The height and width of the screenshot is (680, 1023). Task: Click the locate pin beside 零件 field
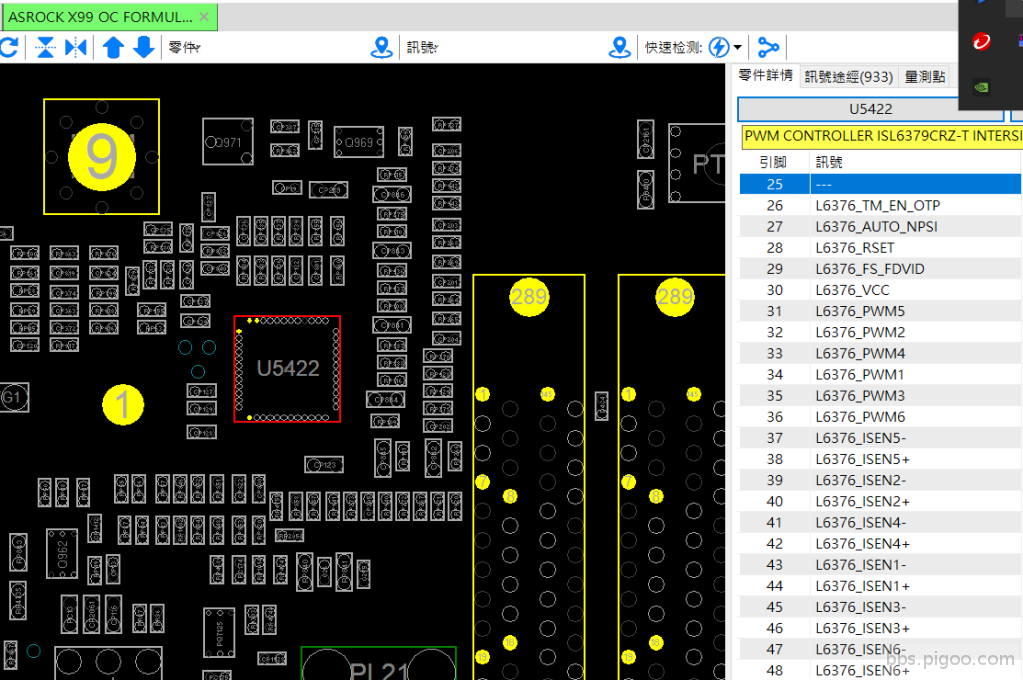point(381,47)
